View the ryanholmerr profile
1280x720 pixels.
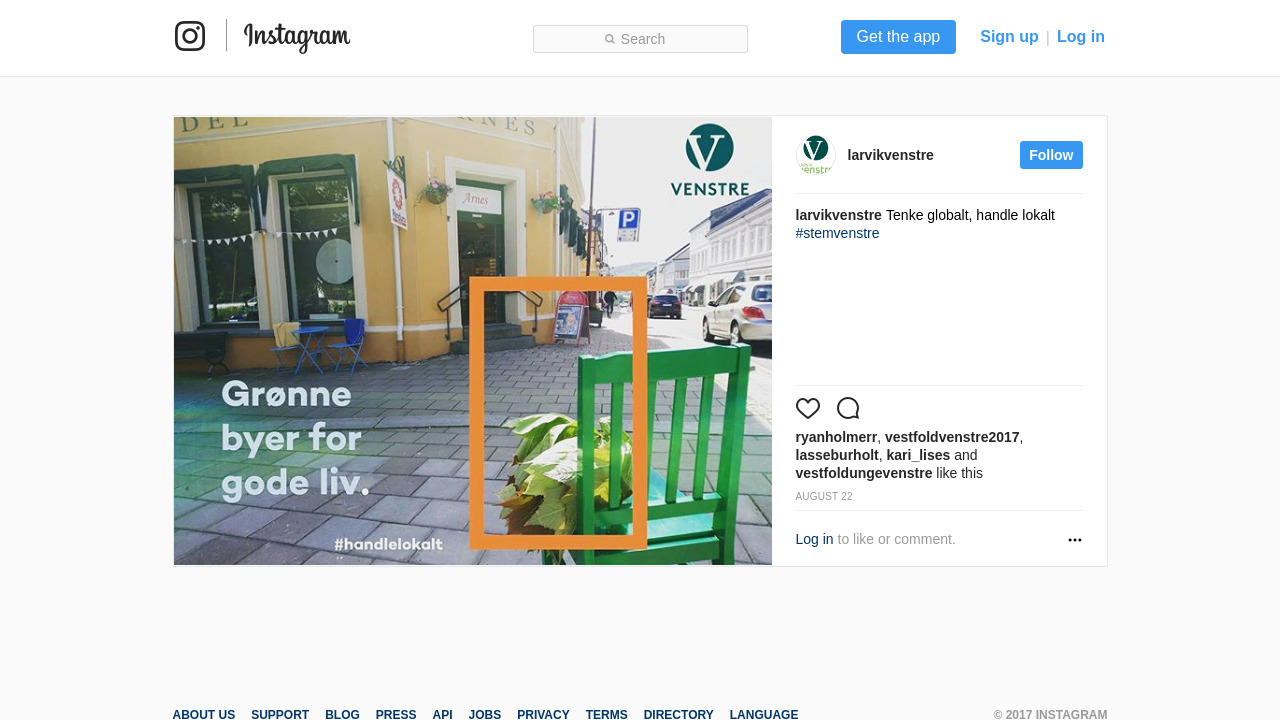click(836, 437)
